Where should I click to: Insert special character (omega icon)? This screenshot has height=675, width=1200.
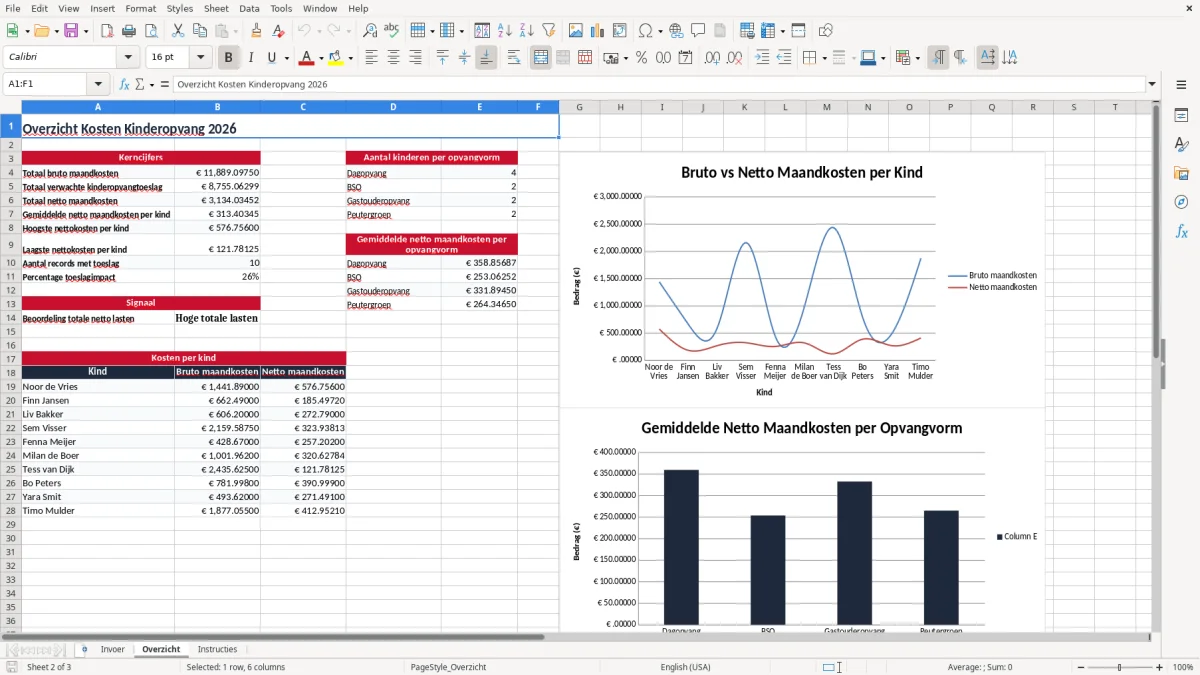(x=645, y=31)
